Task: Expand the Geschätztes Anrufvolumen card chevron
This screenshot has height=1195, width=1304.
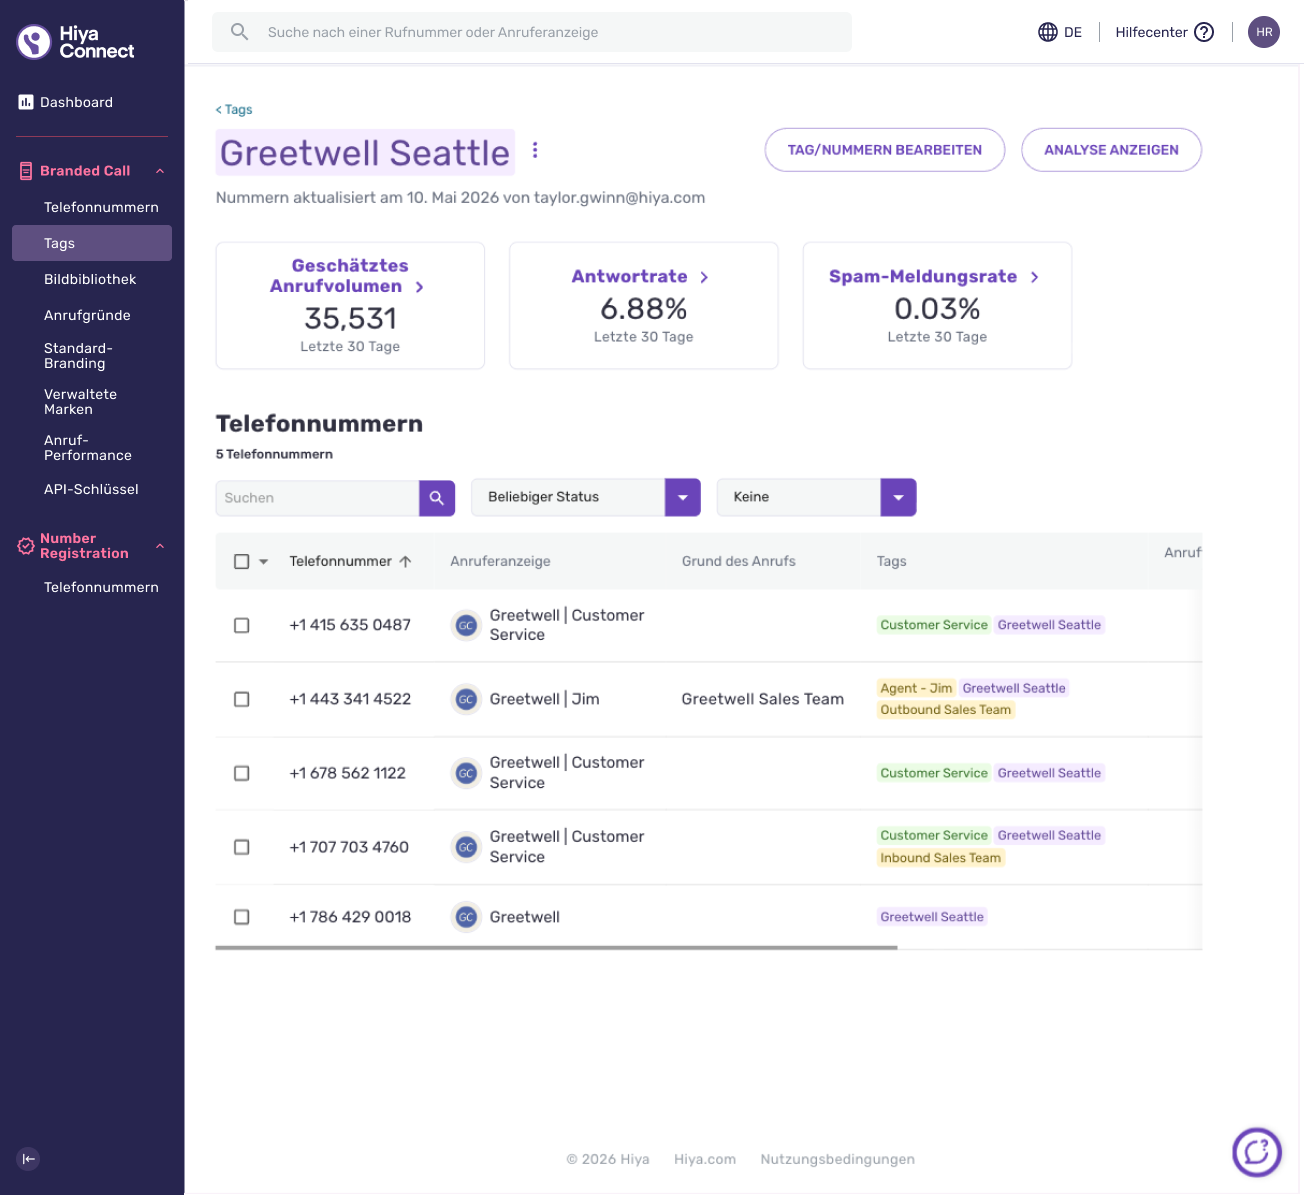Action: tap(419, 287)
